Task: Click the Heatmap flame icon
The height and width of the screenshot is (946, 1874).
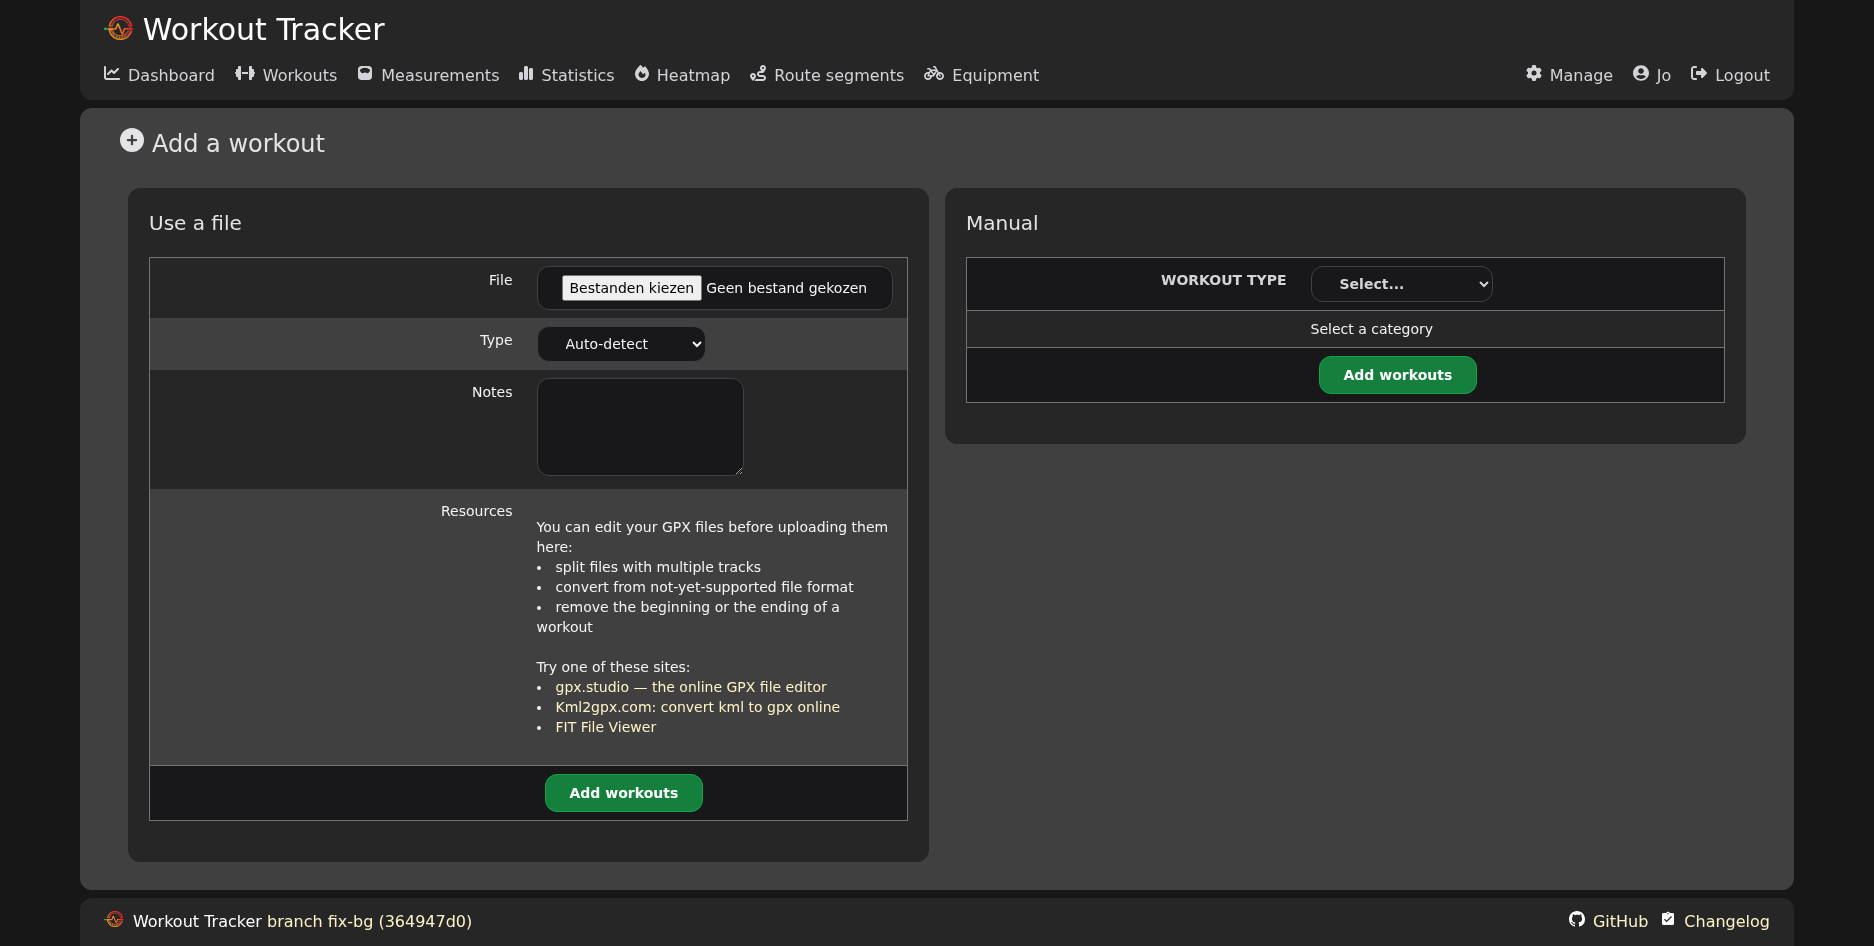Action: (x=642, y=74)
